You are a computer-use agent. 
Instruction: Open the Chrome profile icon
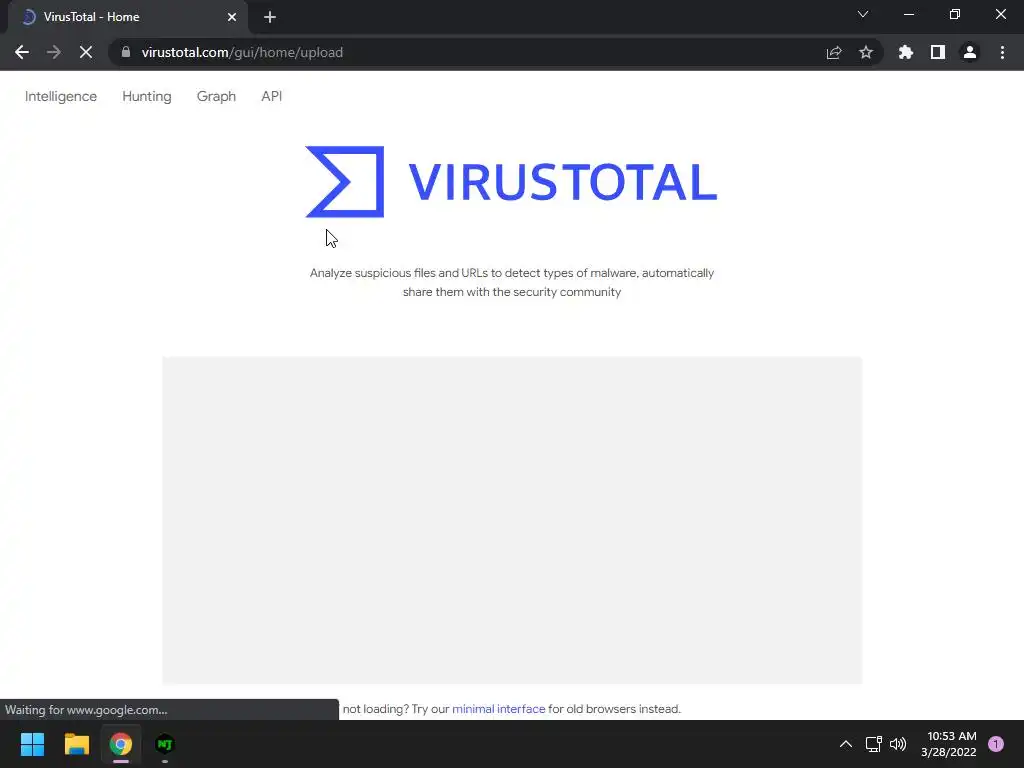click(970, 52)
